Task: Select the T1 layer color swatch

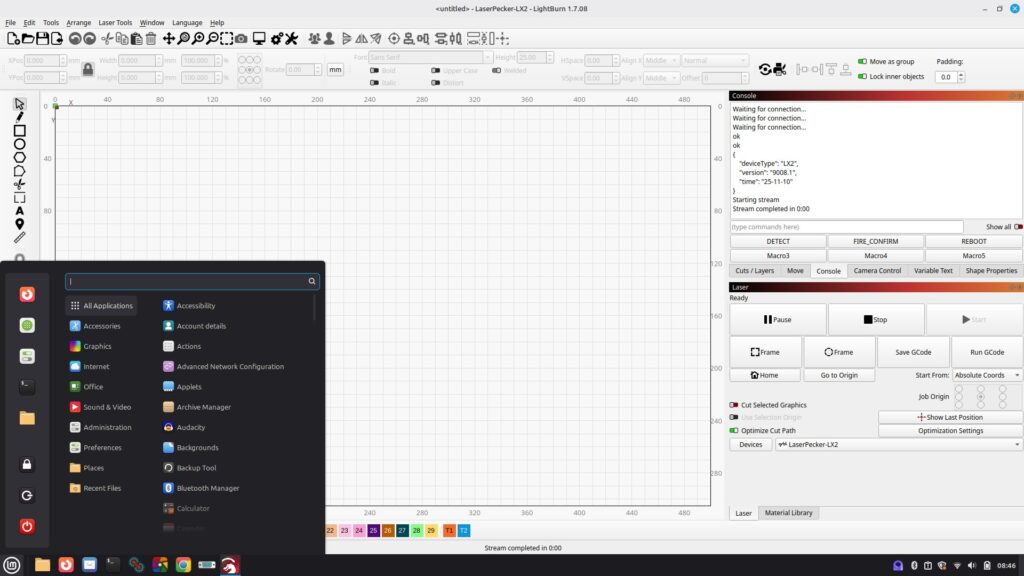Action: [x=449, y=530]
